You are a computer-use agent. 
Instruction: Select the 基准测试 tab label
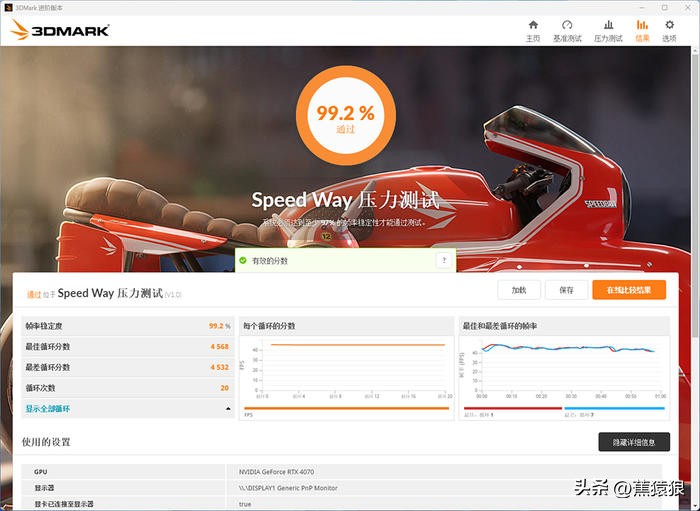pyautogui.click(x=567, y=39)
